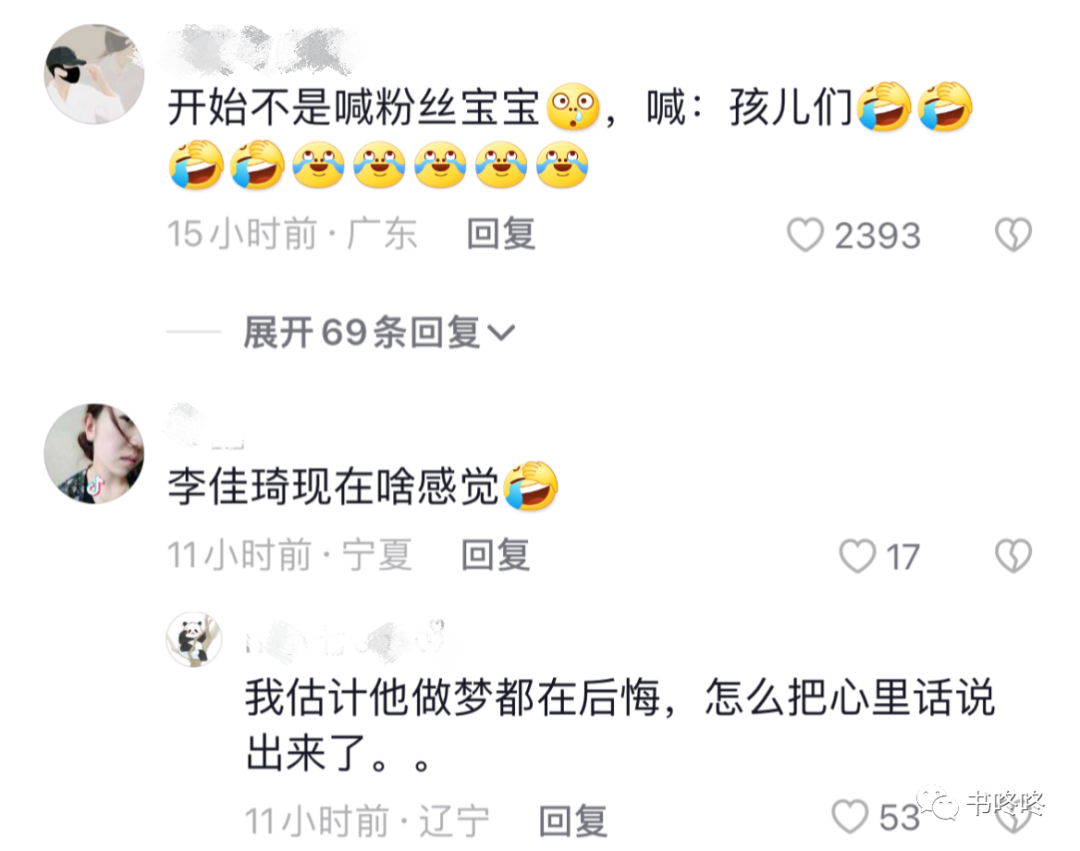Image resolution: width=1080 pixels, height=851 pixels.
Task: Reply to the 11小时前 辽宁 comment
Action: pos(573,821)
